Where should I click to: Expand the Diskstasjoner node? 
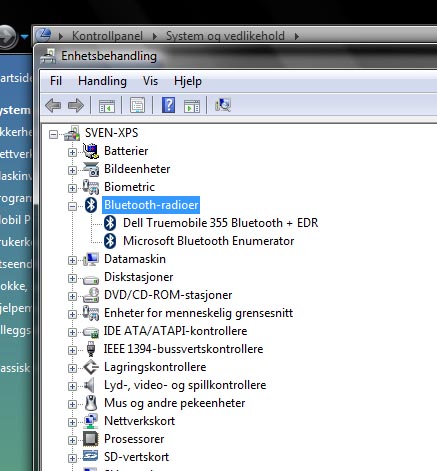pos(72,278)
